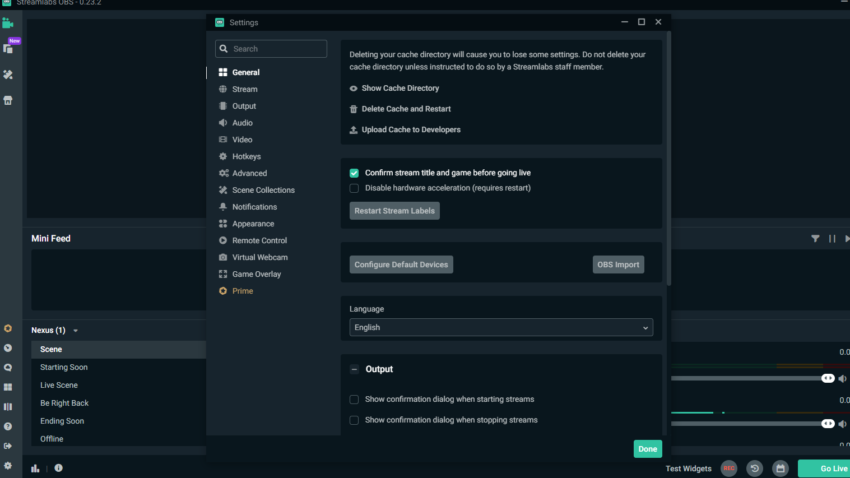The width and height of the screenshot is (850, 478).
Task: Open performance stats bar-chart icon
Action: [35, 468]
